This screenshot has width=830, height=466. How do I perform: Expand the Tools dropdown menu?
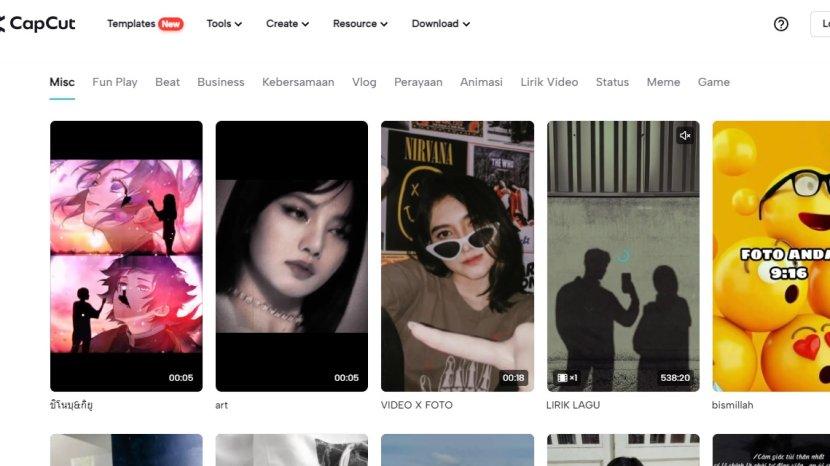click(224, 24)
